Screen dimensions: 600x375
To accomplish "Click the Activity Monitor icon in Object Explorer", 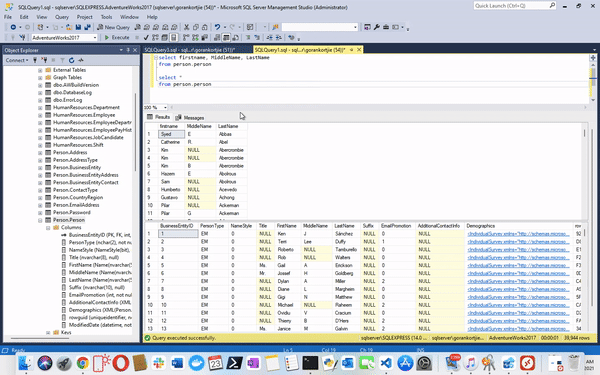I will (81, 60).
